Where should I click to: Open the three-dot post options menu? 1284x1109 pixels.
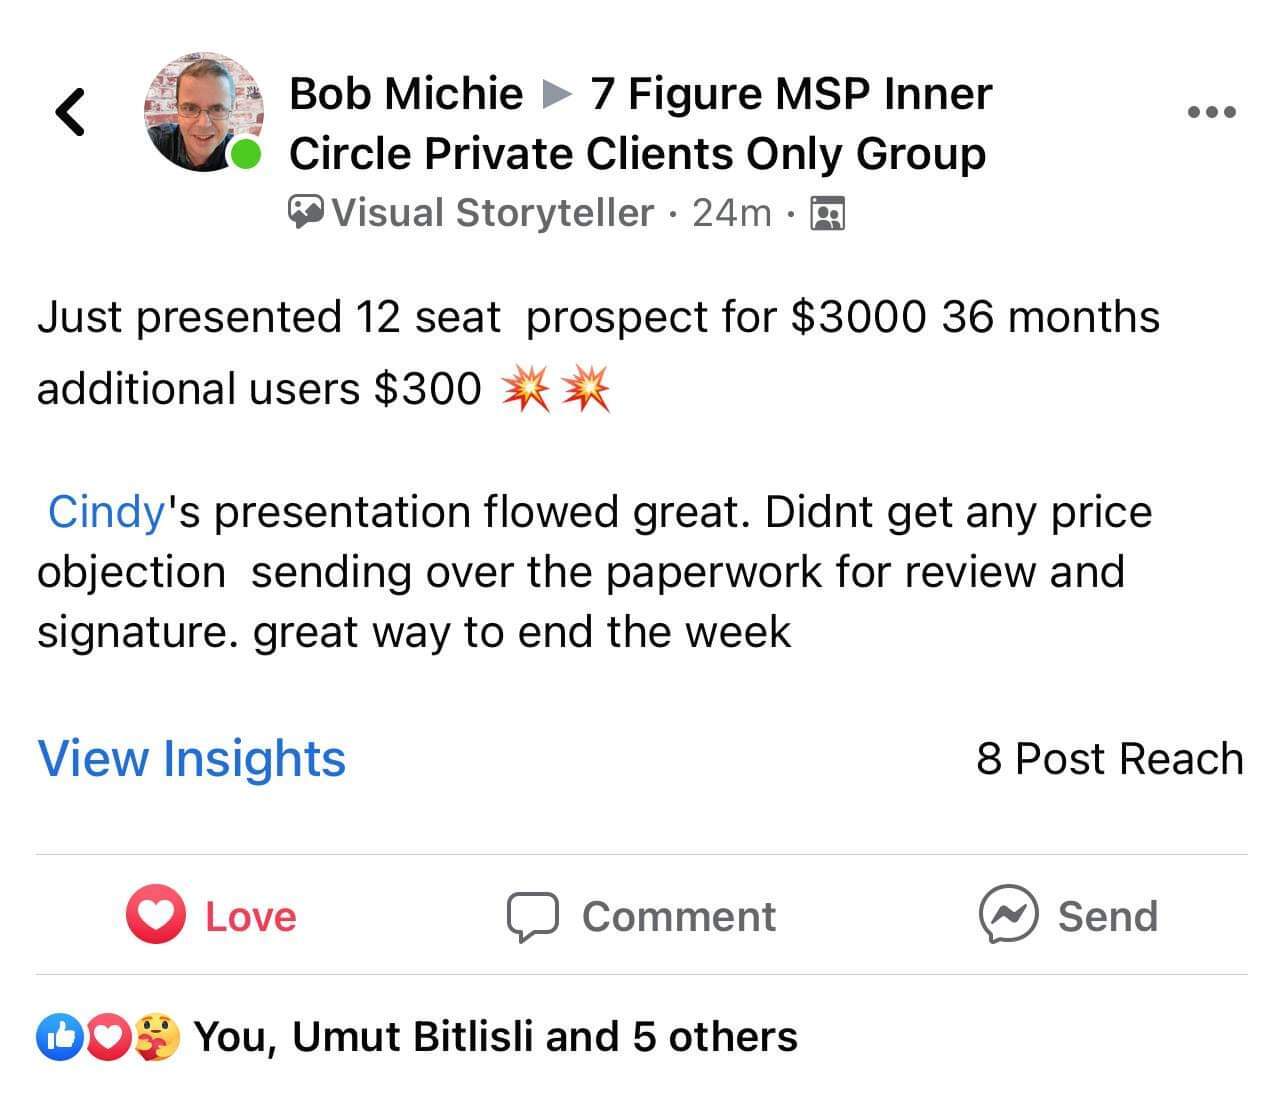click(x=1212, y=112)
